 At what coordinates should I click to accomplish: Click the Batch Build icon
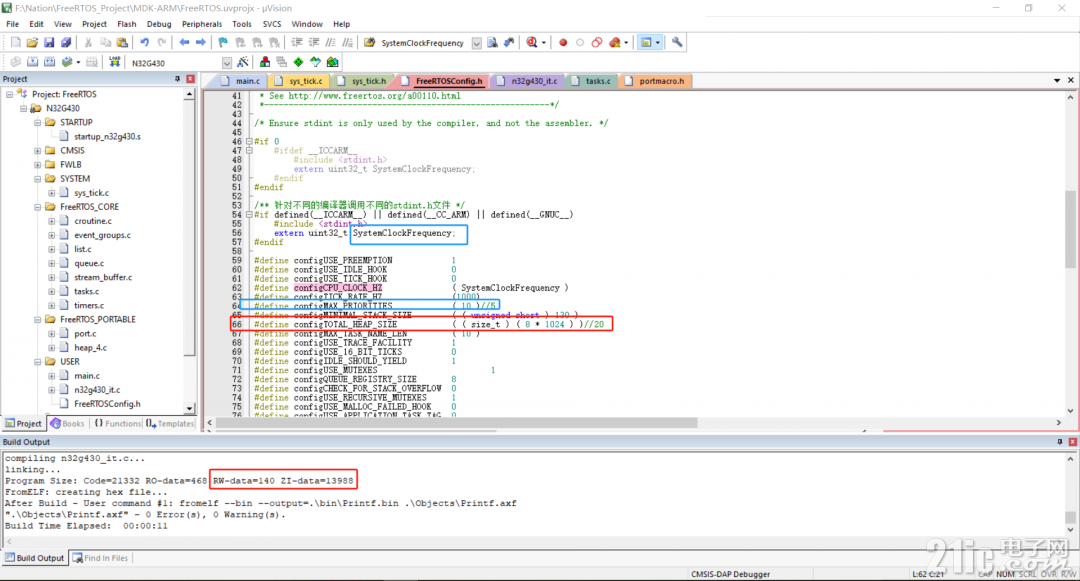click(67, 62)
